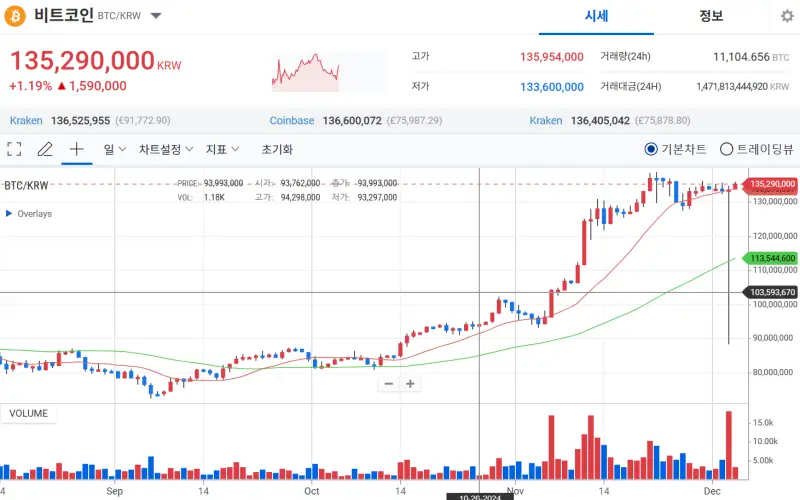Click the 133,600,000 low price value

(552, 87)
